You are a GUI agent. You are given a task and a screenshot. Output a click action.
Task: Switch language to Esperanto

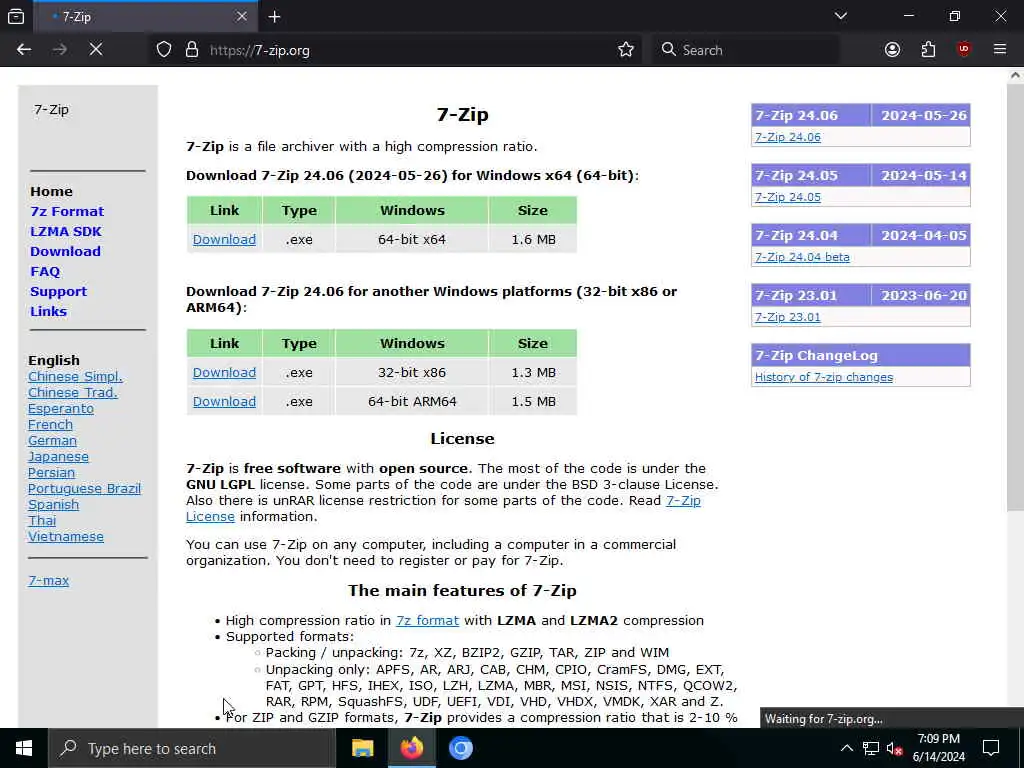[x=61, y=409]
